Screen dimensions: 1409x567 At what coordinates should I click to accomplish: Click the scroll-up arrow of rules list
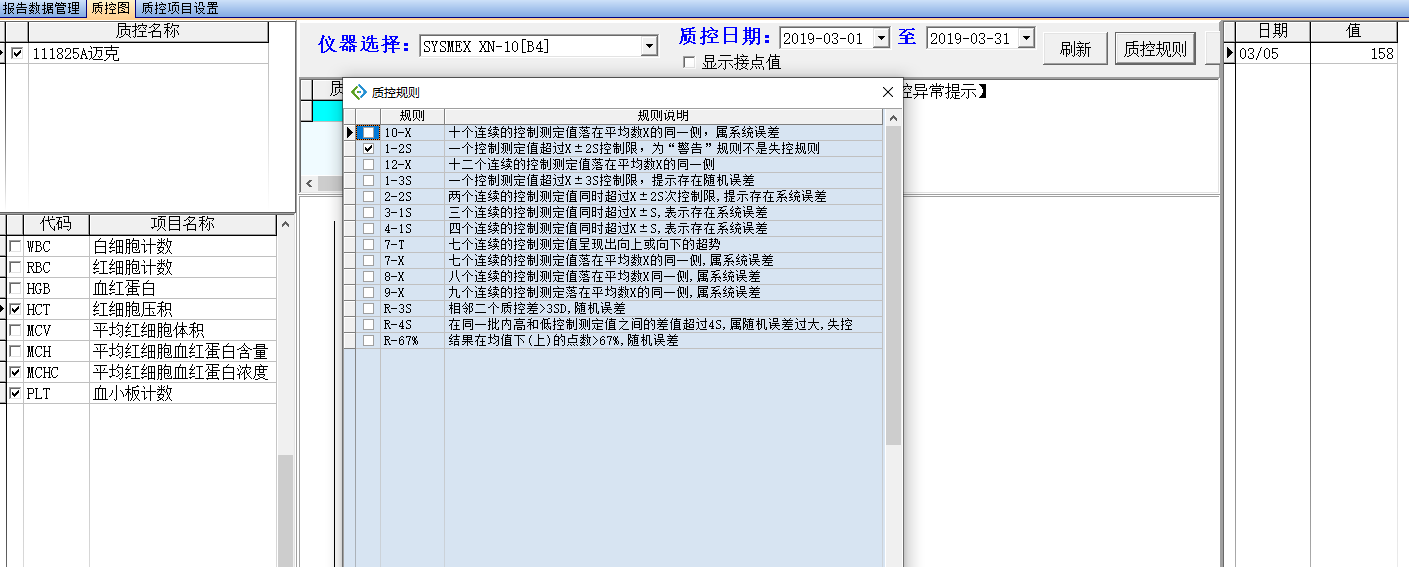[x=892, y=117]
